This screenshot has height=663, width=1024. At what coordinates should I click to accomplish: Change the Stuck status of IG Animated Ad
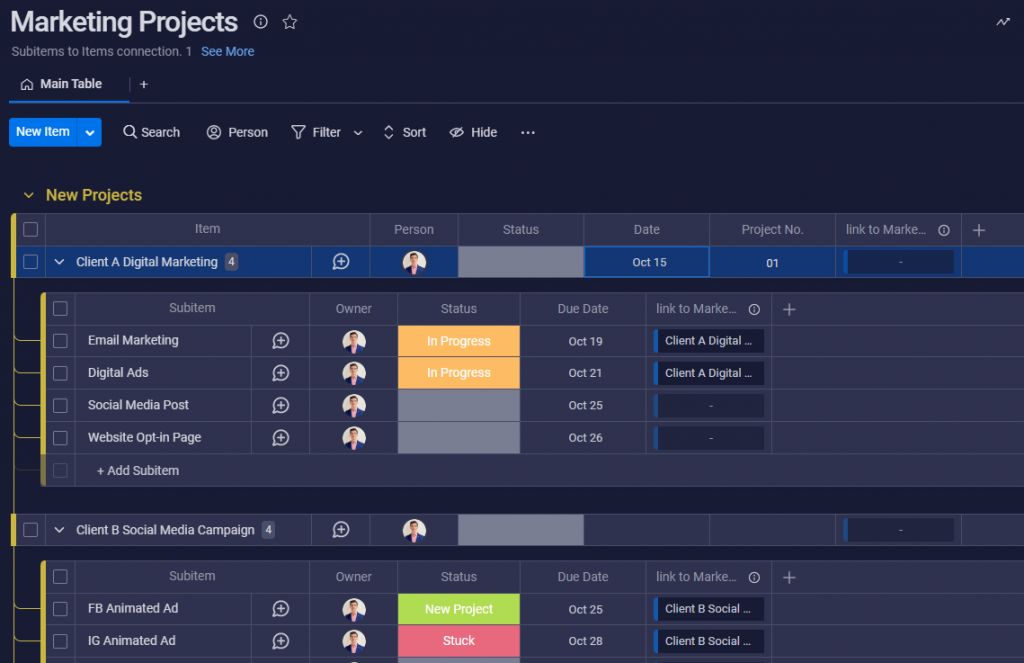coord(458,641)
